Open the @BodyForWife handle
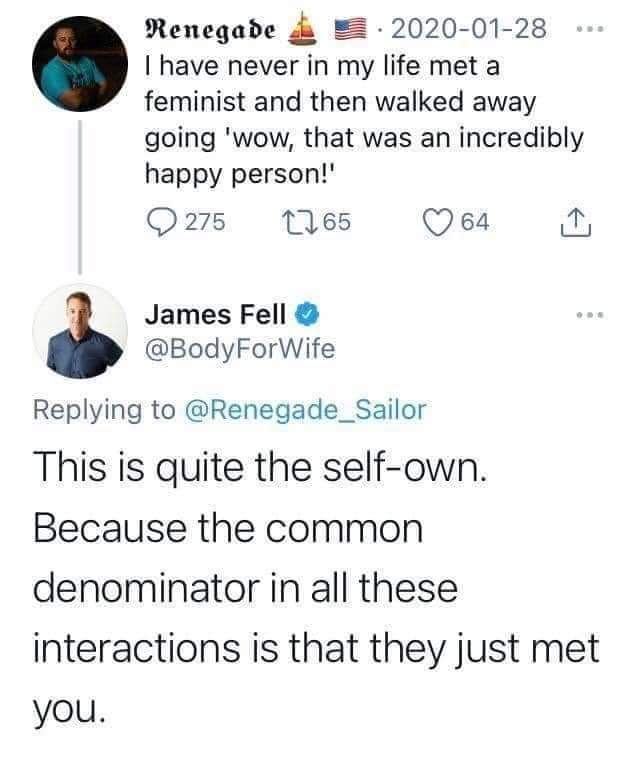Image resolution: width=640 pixels, height=771 pixels. coord(240,349)
